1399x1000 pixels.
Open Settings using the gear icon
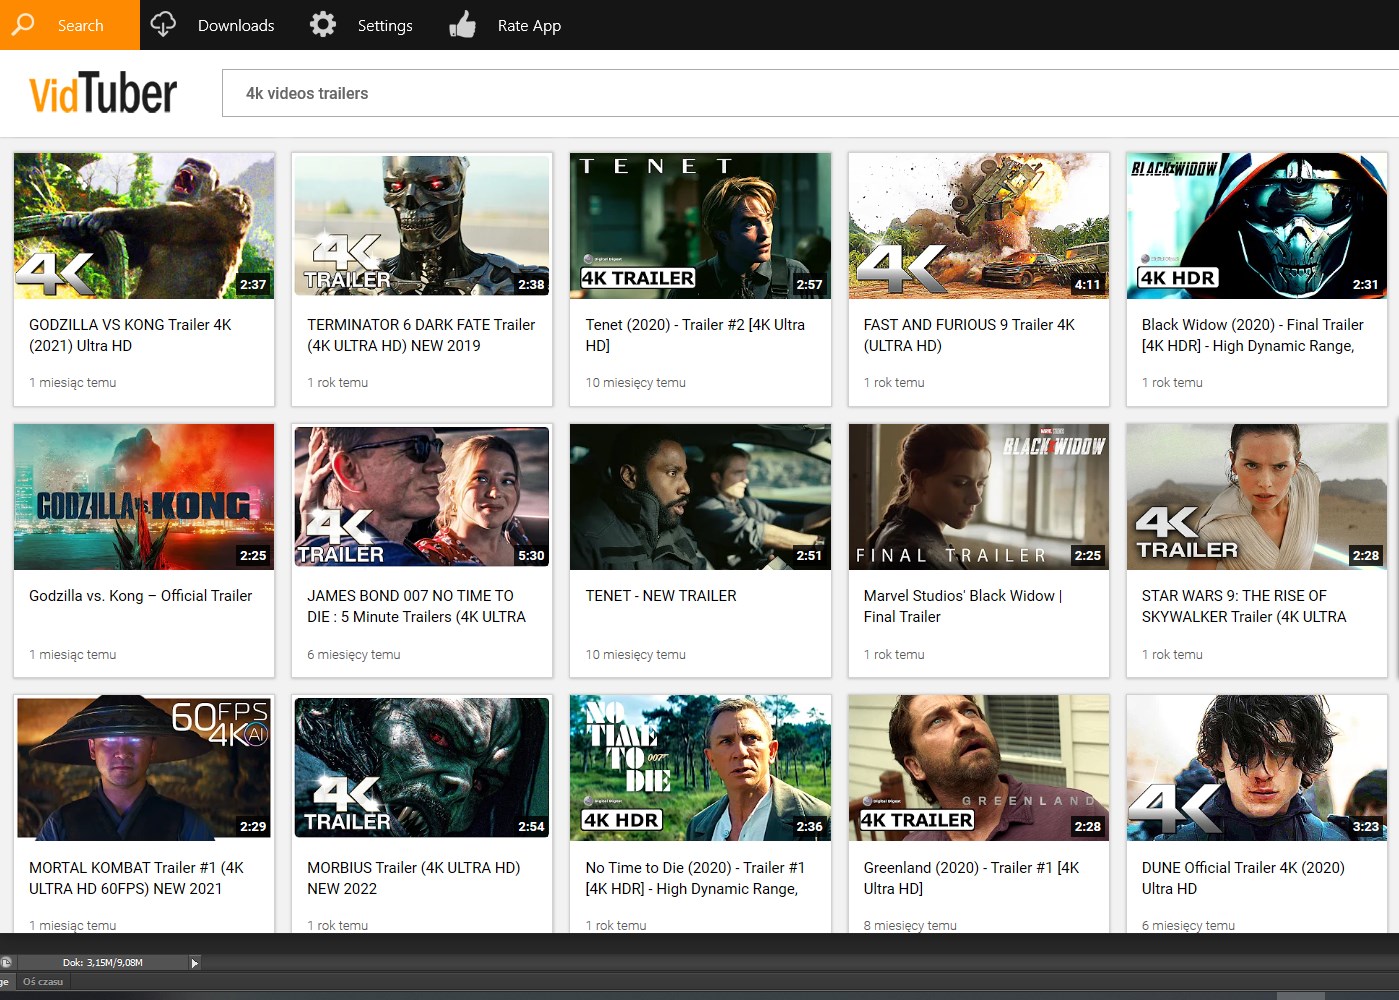coord(322,24)
